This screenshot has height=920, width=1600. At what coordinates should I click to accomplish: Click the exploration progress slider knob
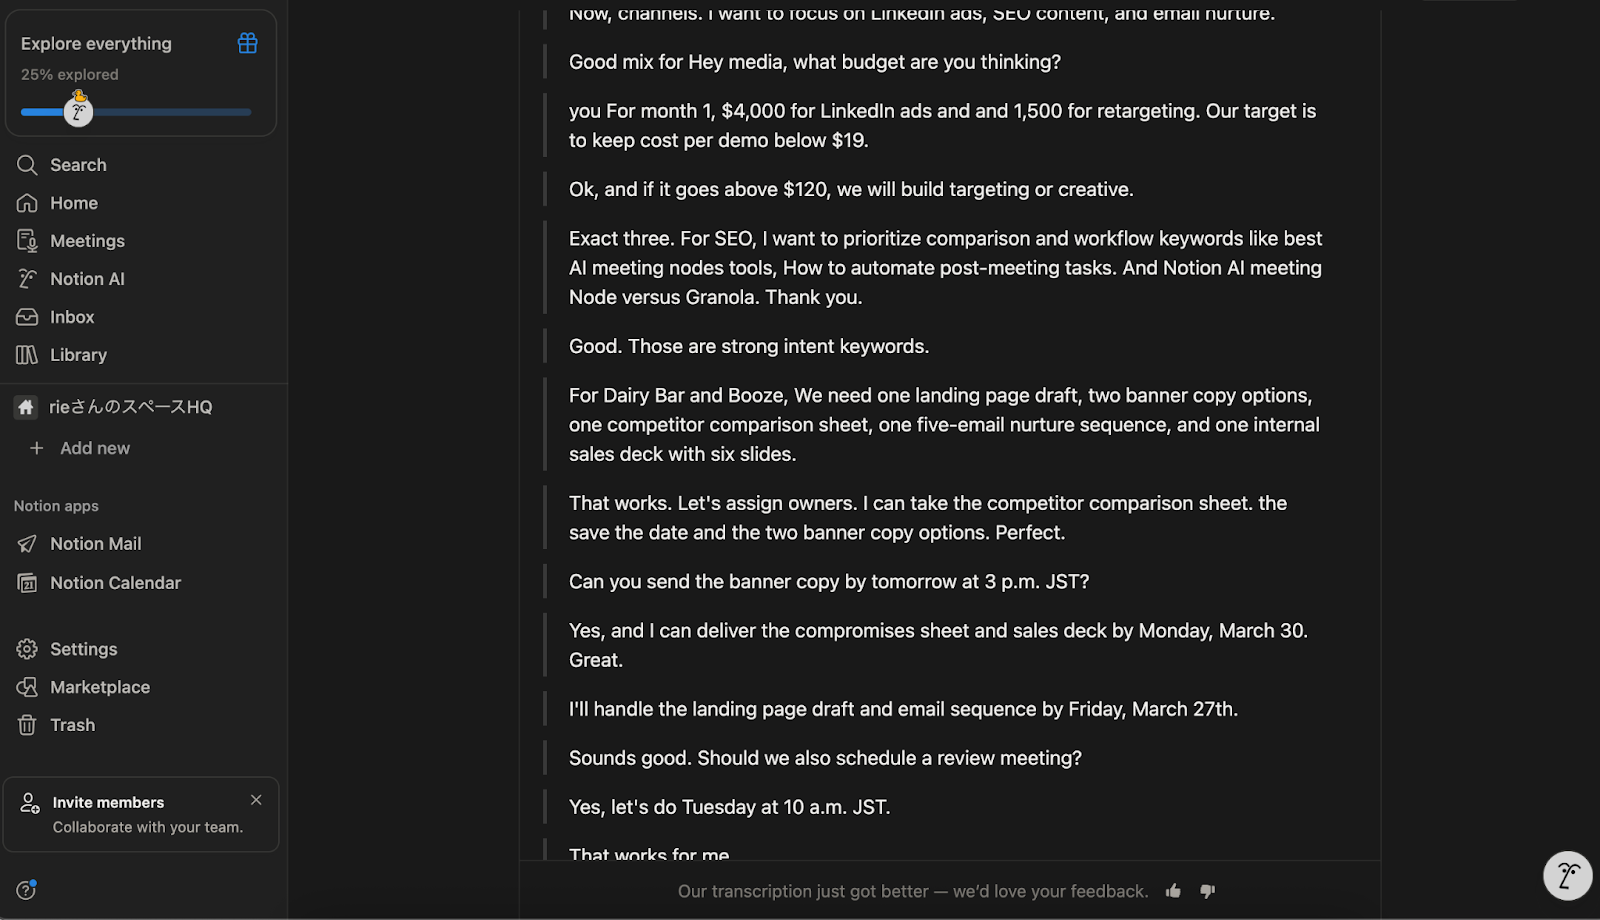(x=78, y=112)
